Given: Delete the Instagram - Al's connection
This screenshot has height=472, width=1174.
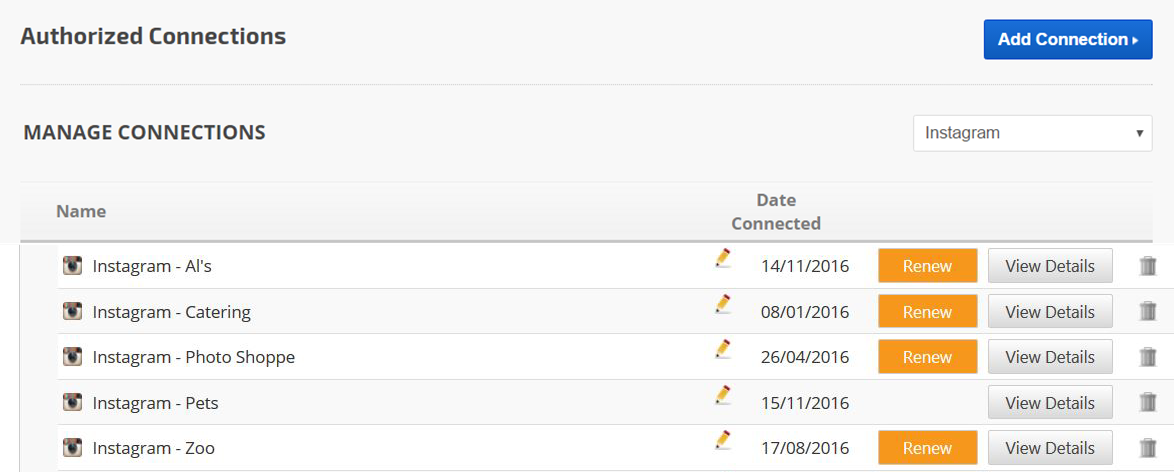Looking at the screenshot, I should tap(1148, 267).
